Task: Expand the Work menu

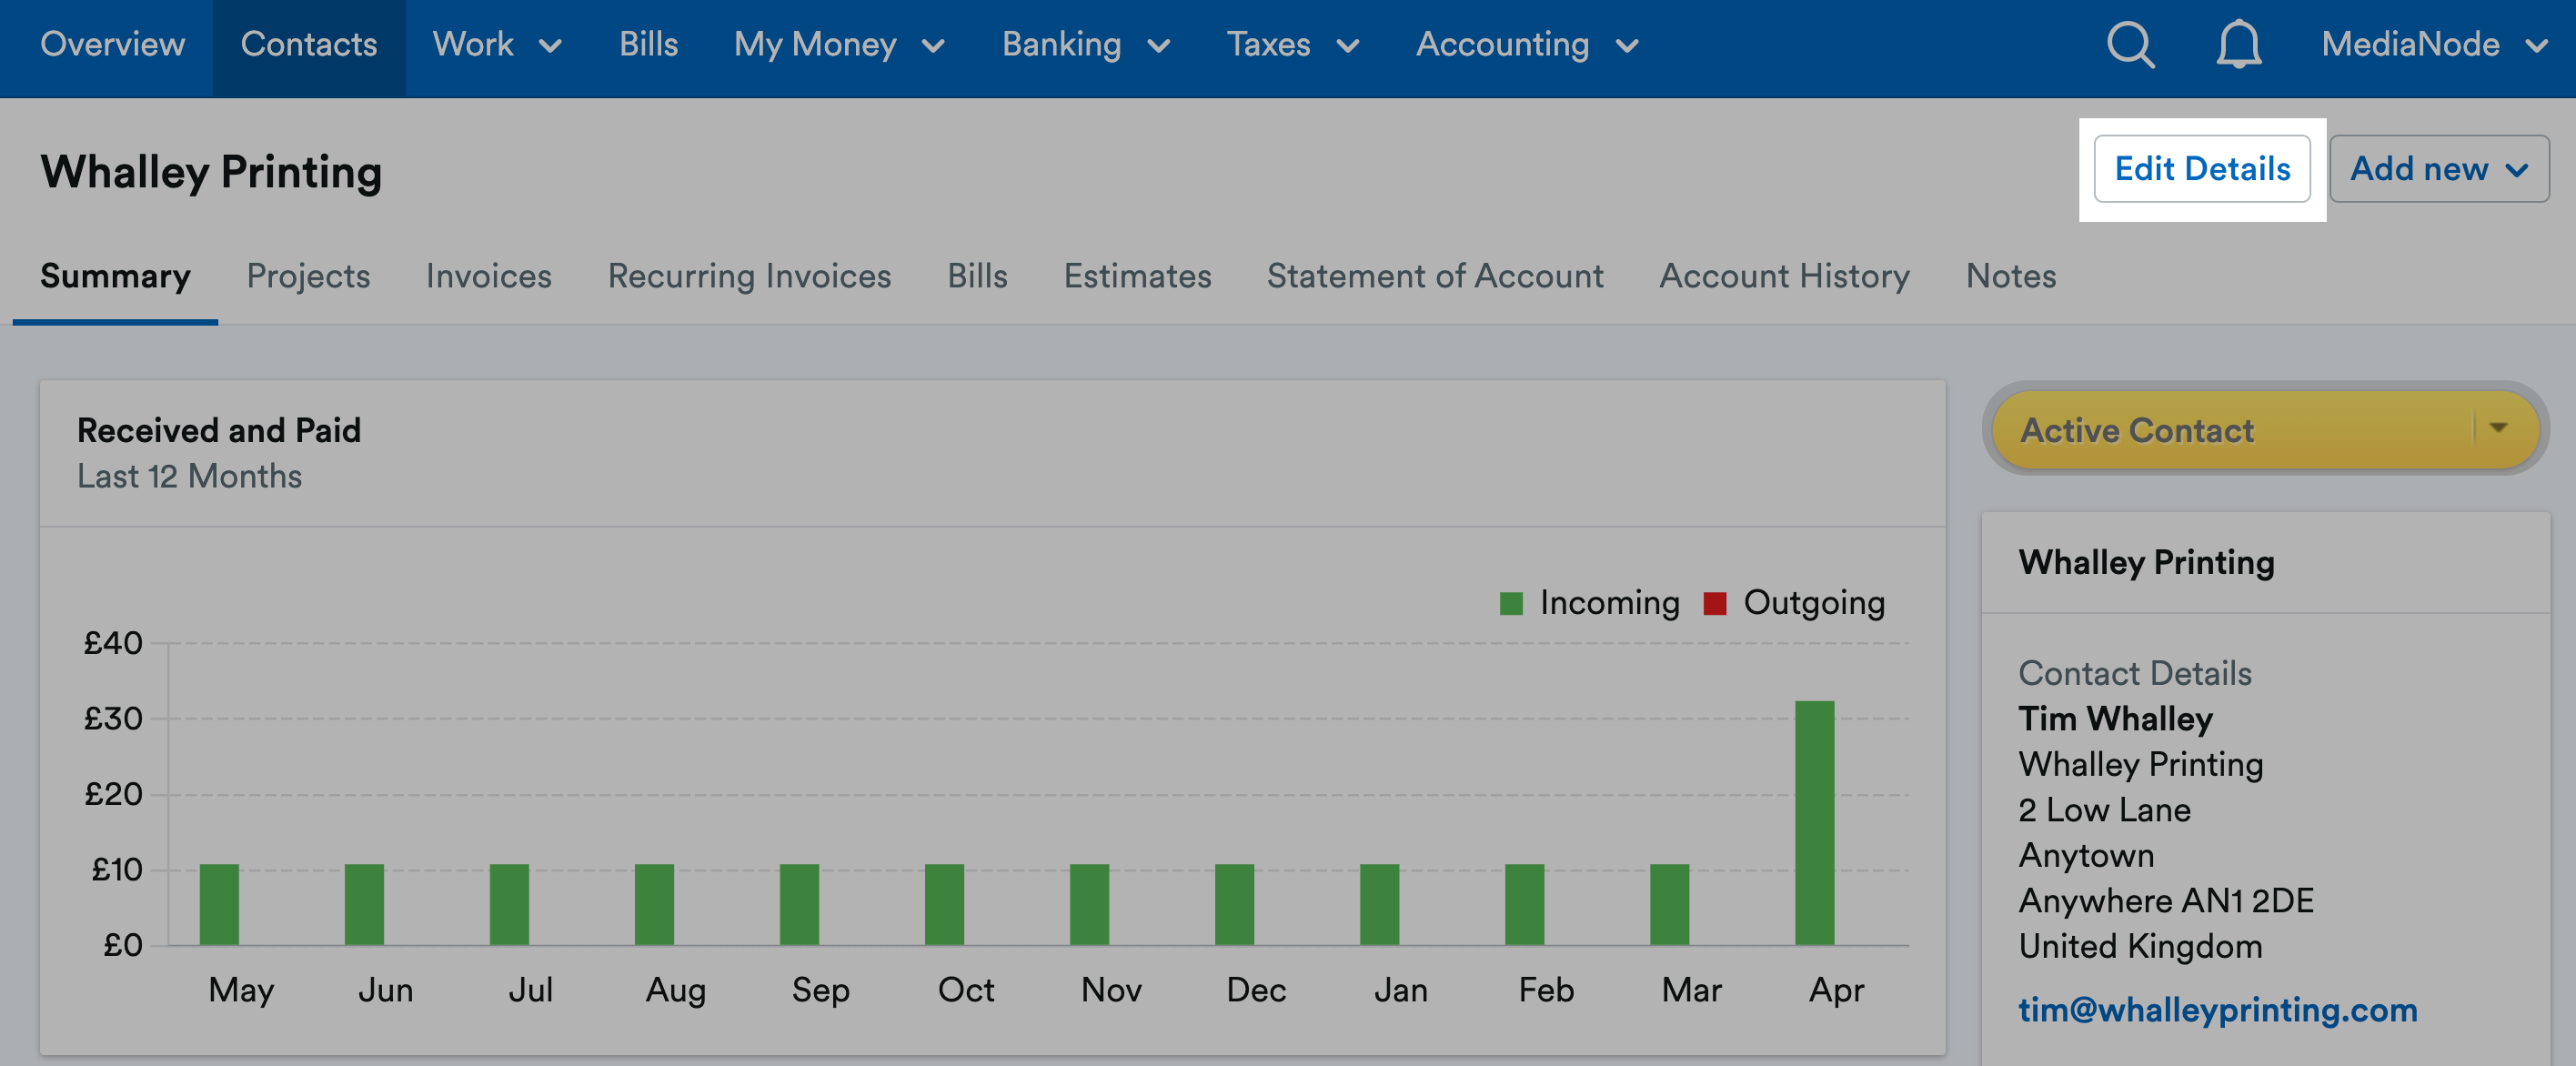Action: click(497, 45)
